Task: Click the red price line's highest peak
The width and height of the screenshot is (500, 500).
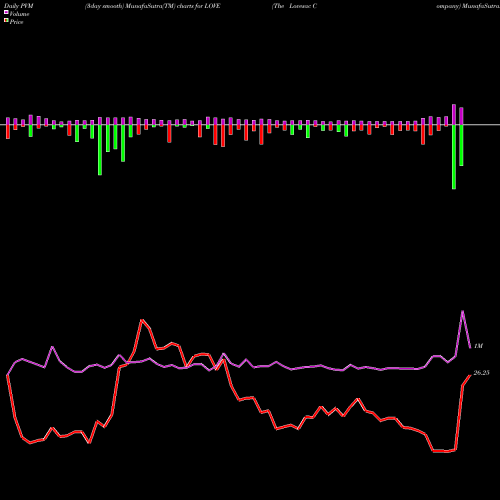Action: 142,320
